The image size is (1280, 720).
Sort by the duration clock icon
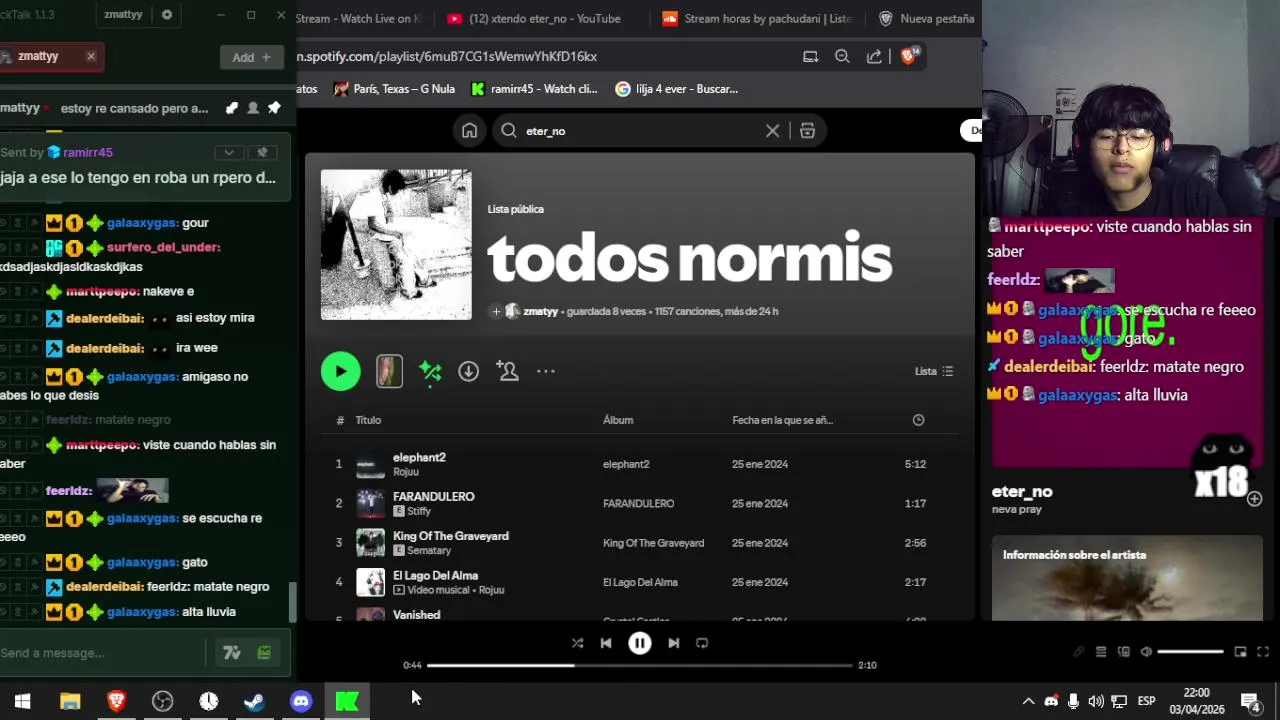click(x=918, y=420)
